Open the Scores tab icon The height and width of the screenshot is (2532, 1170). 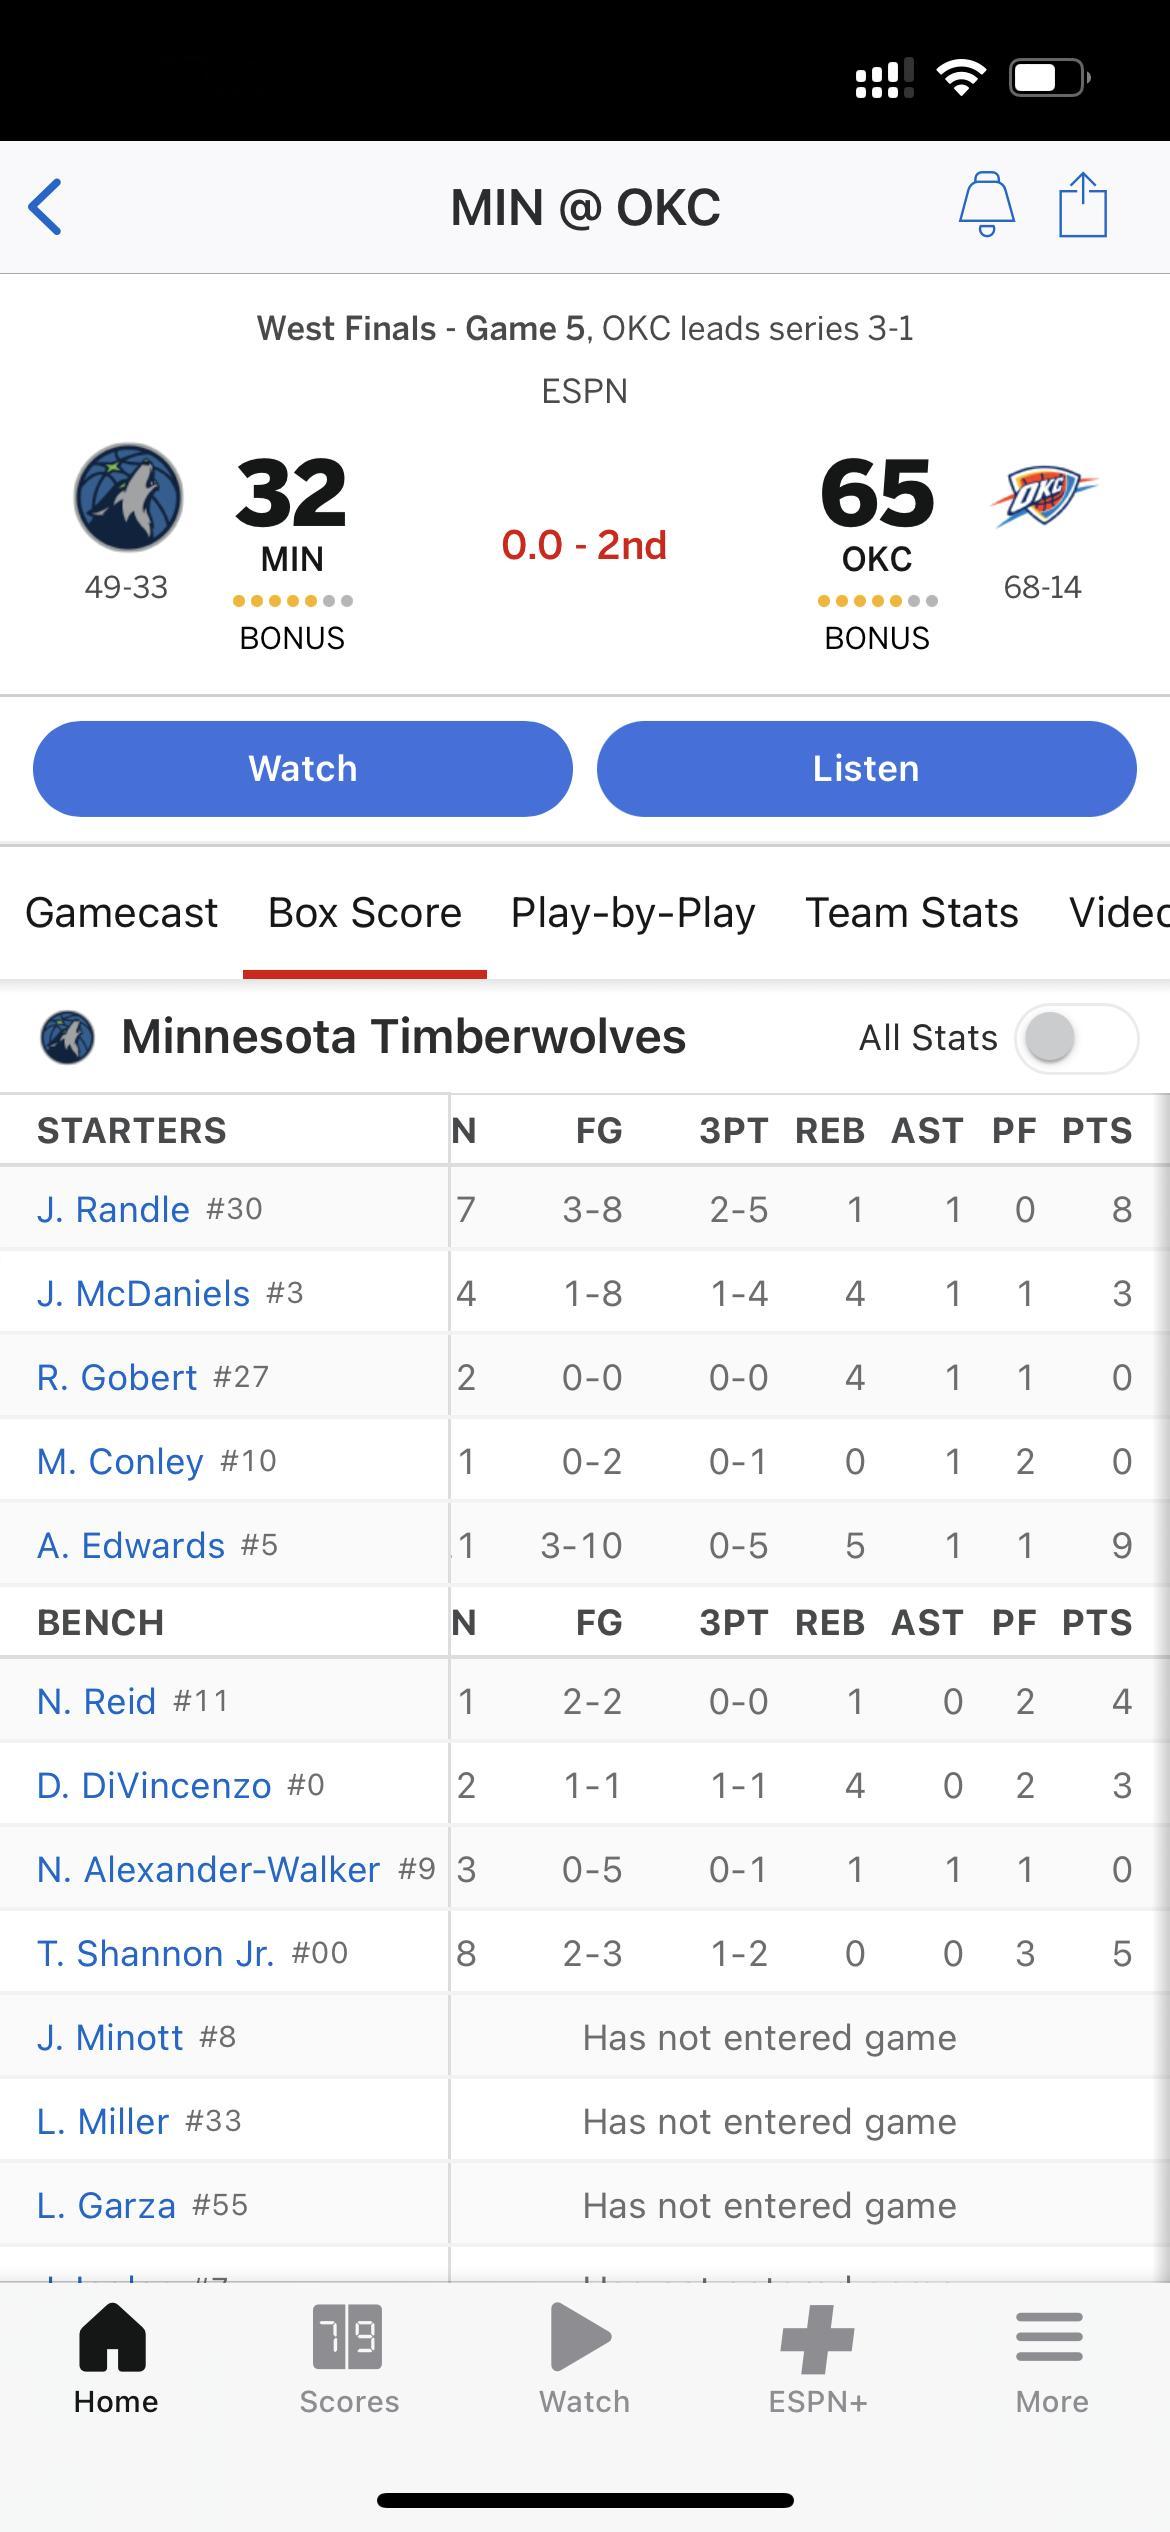348,2358
